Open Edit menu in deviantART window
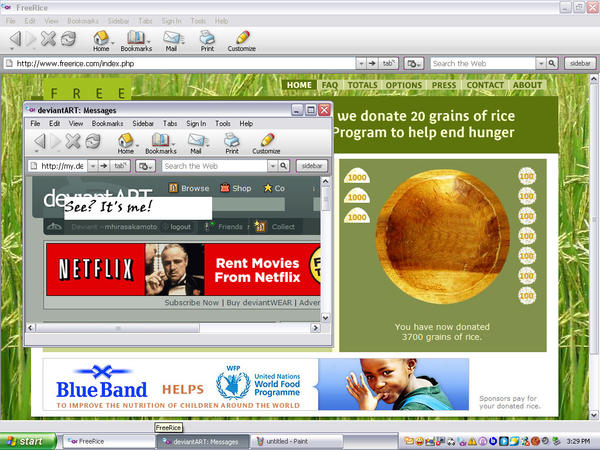 54,124
